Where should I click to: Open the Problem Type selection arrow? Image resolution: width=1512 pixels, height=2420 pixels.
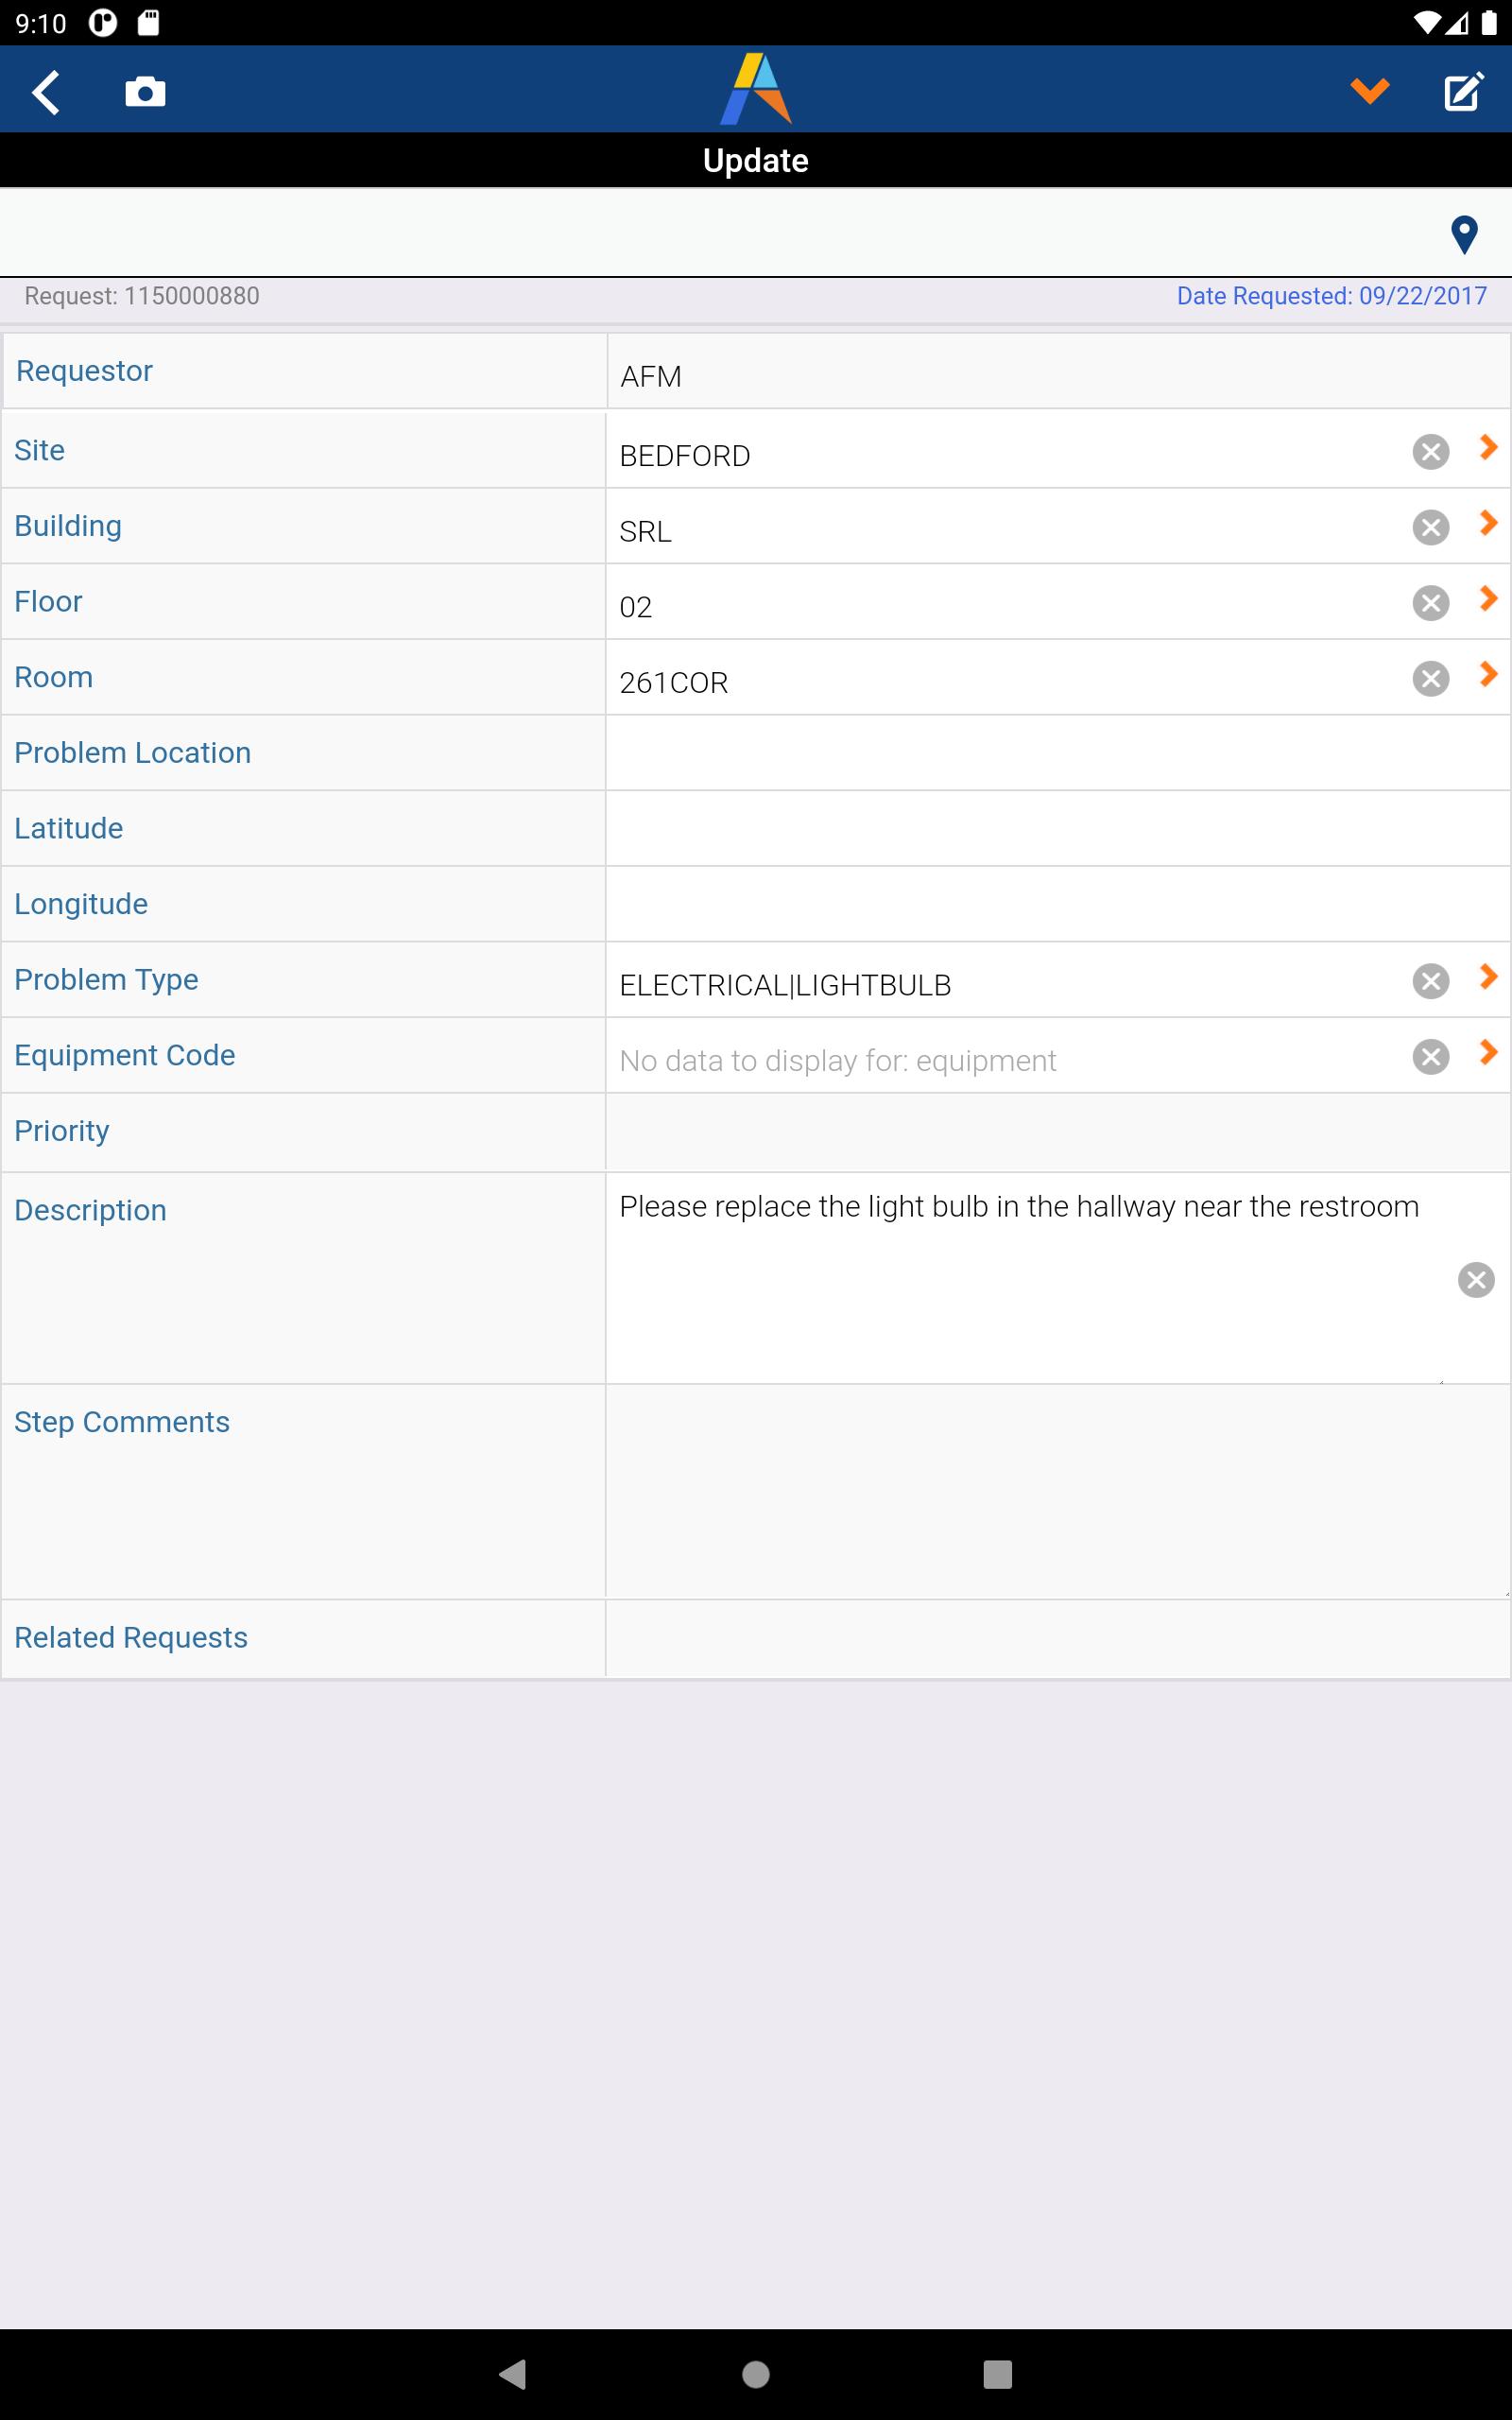pyautogui.click(x=1488, y=977)
